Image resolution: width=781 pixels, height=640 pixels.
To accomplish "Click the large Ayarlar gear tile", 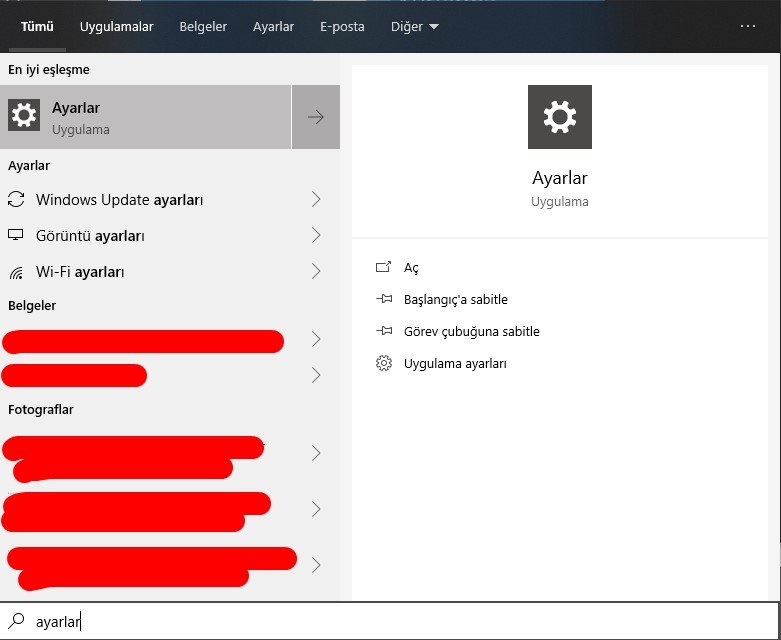I will [560, 117].
